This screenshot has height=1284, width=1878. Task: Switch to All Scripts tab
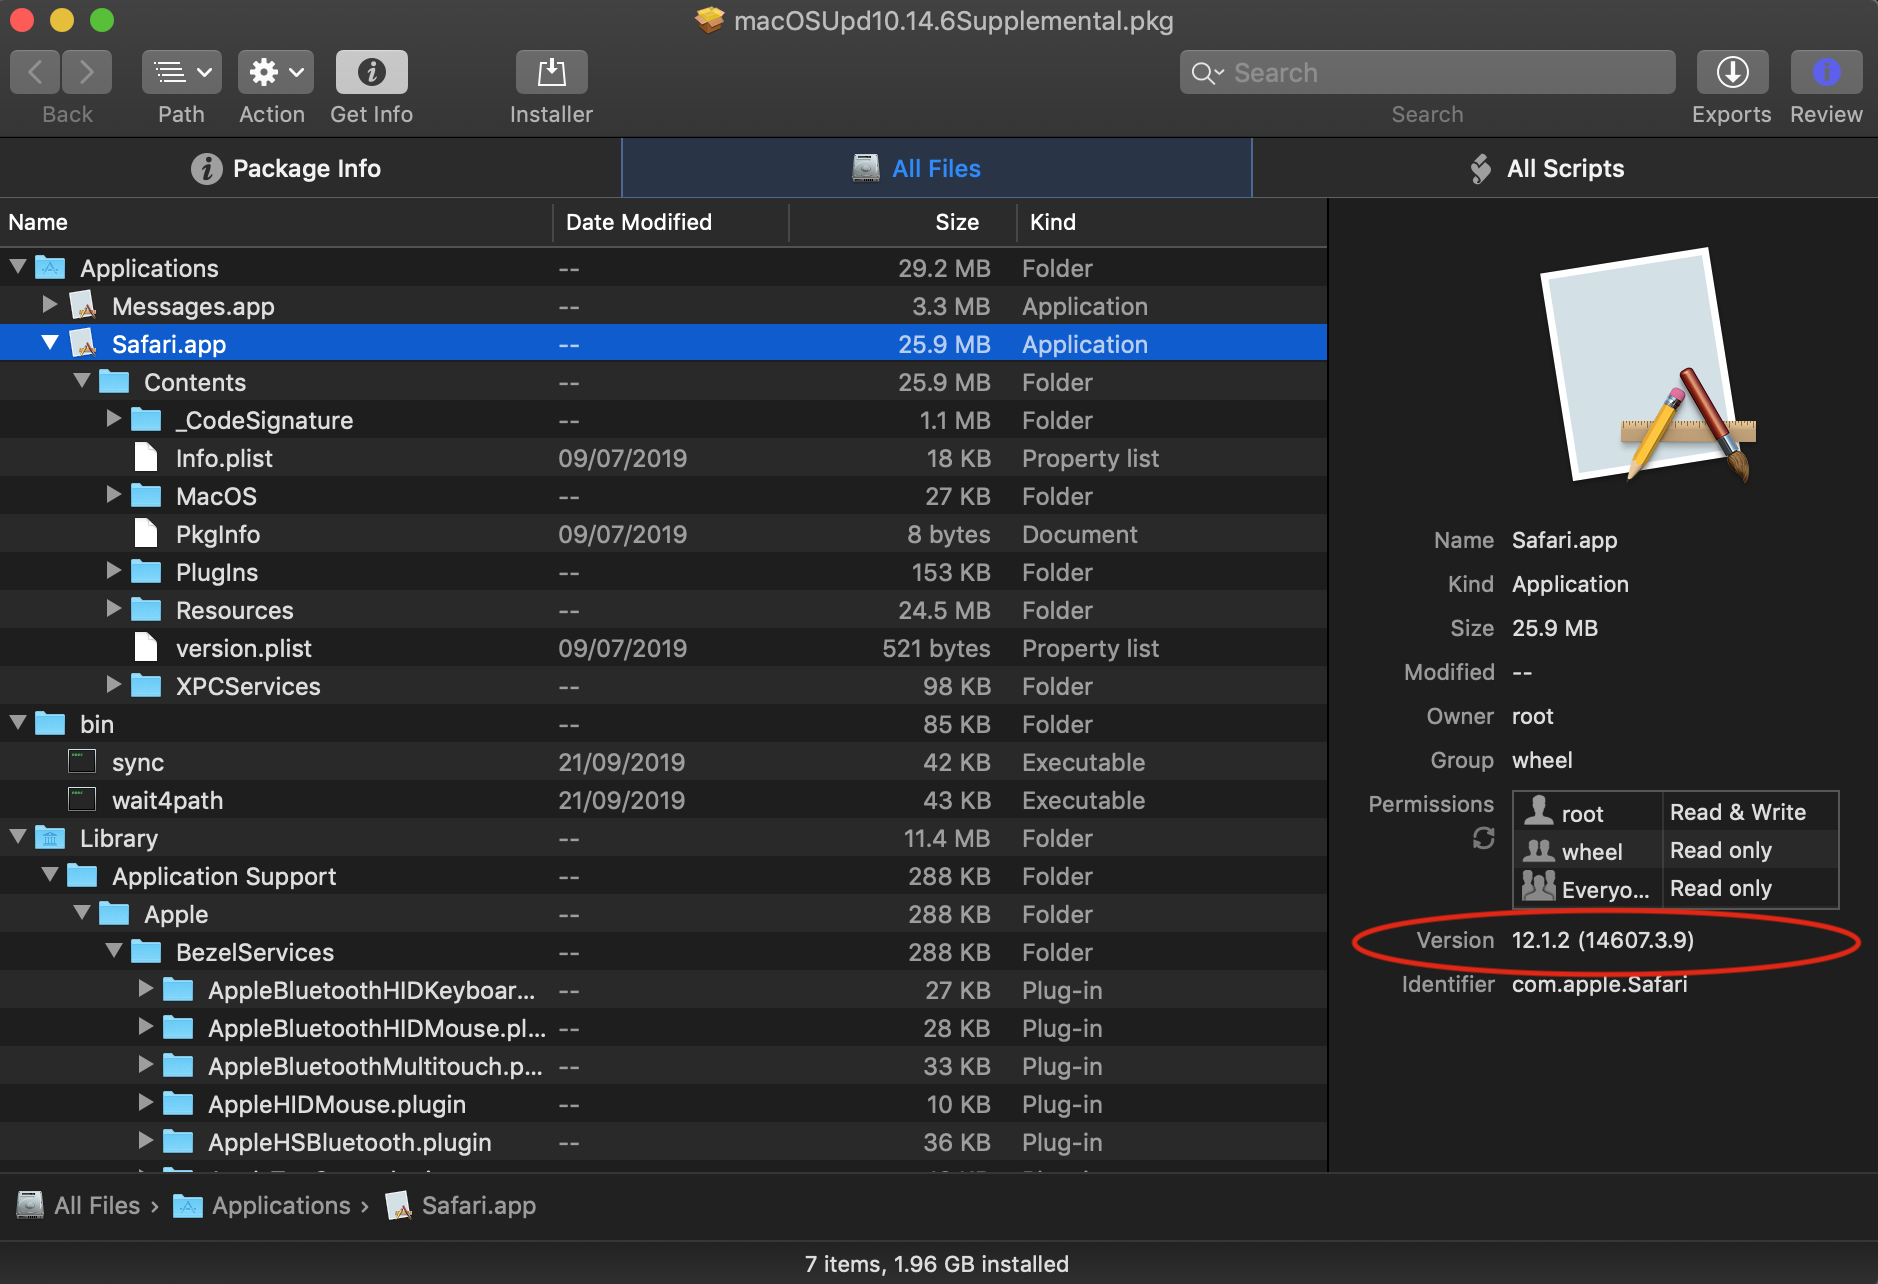[x=1565, y=168]
